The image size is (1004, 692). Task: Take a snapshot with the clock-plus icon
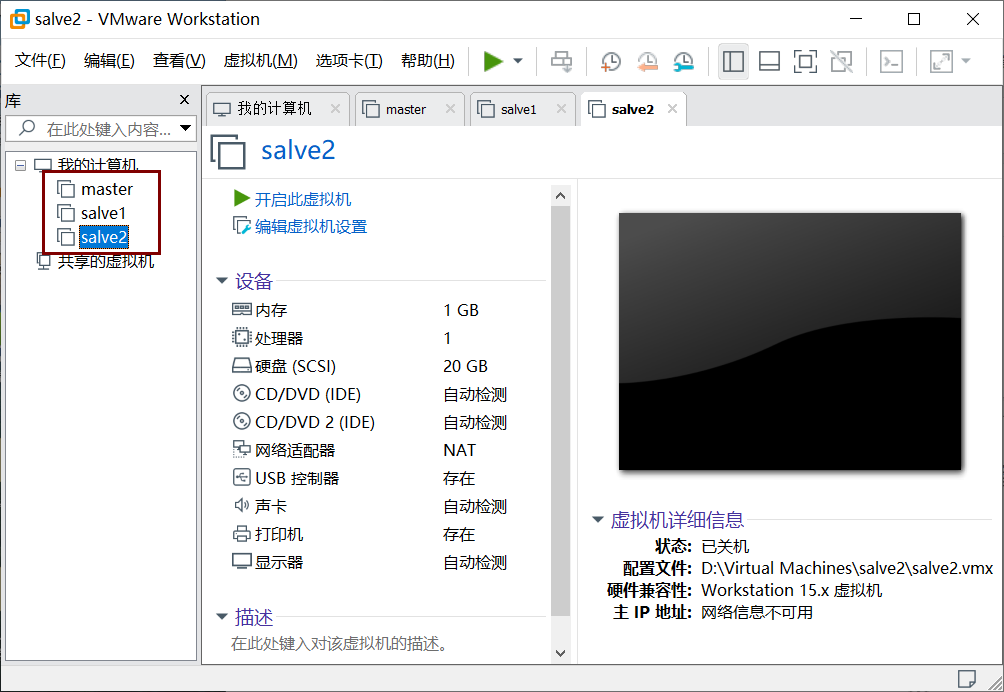611,61
